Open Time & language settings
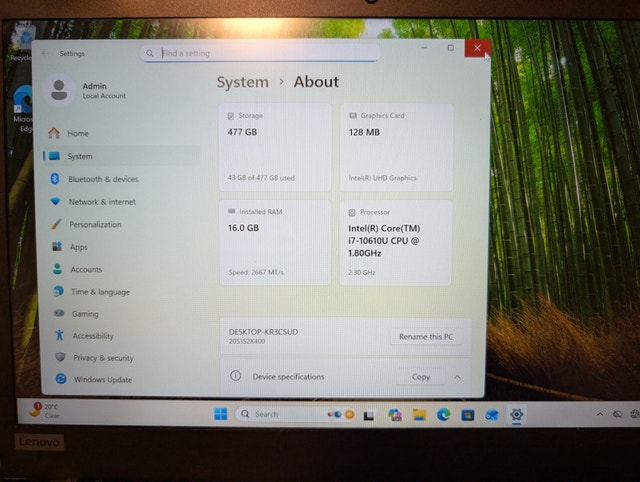640x482 pixels. 122,292
